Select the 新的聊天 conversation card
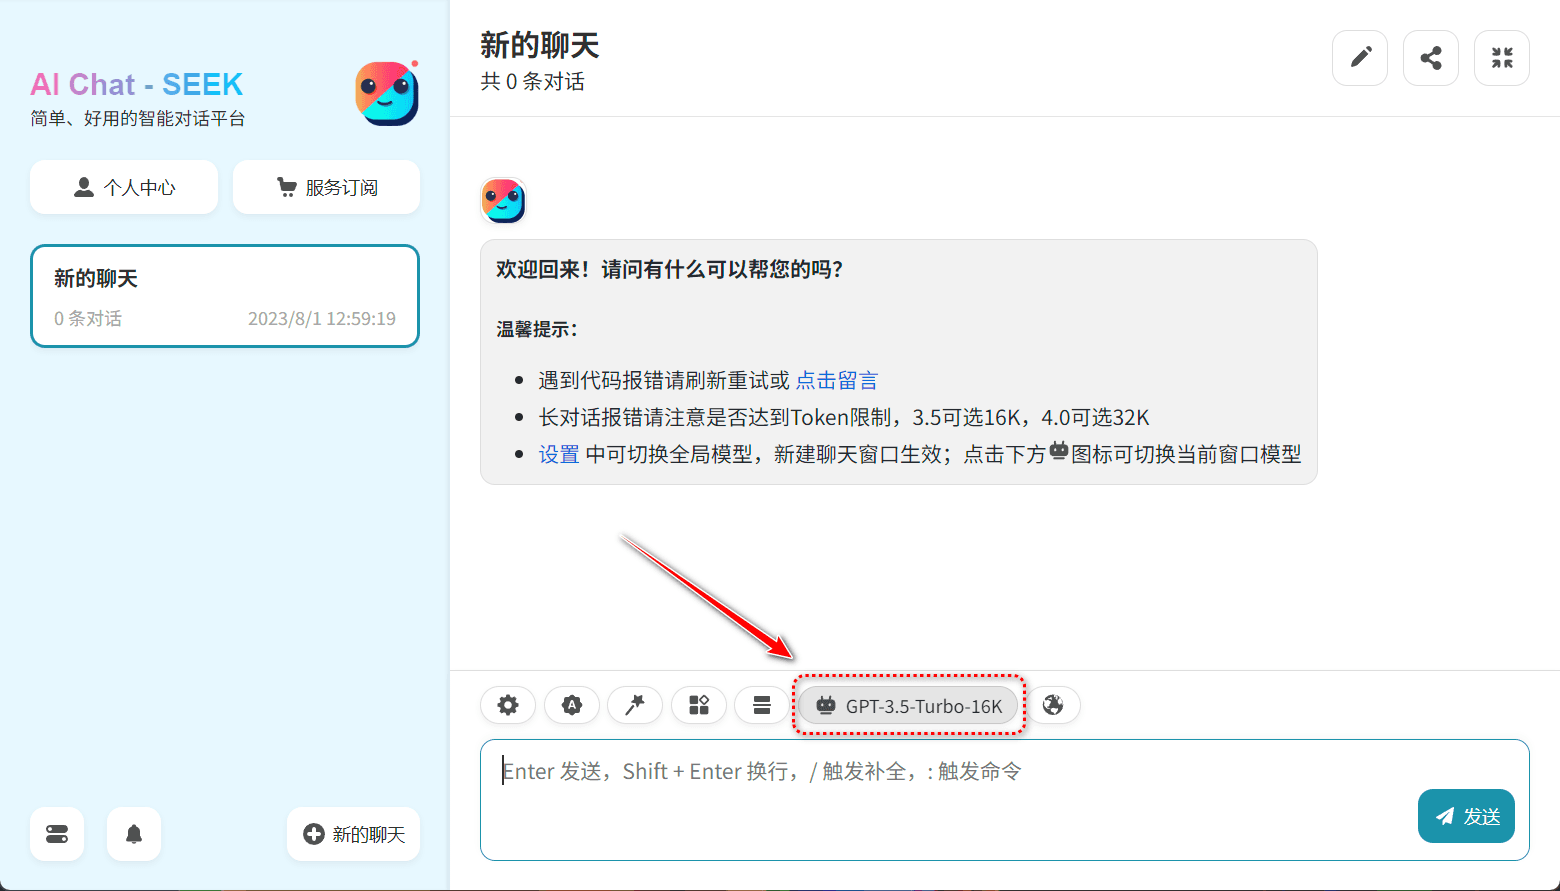Screen dimensions: 1560x891 coord(225,296)
